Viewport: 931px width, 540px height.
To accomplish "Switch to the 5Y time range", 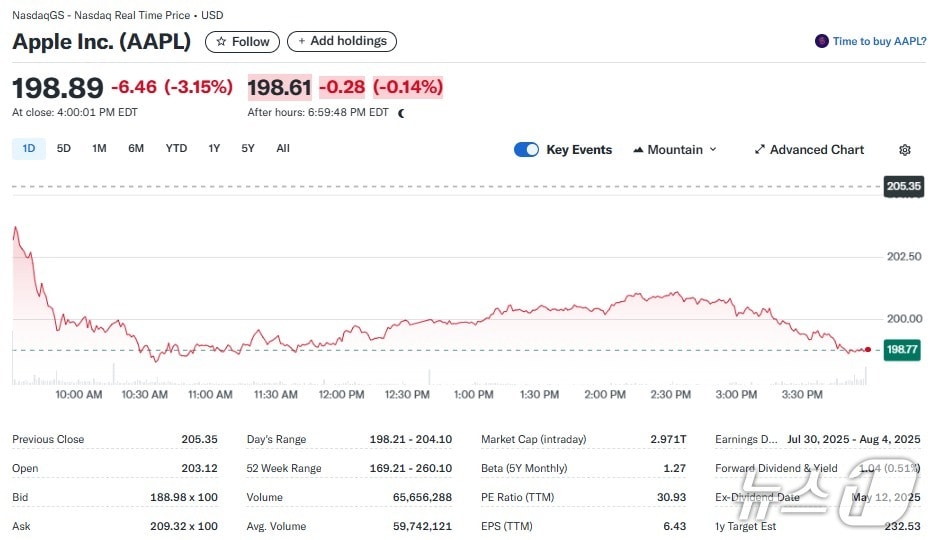I will (x=248, y=149).
